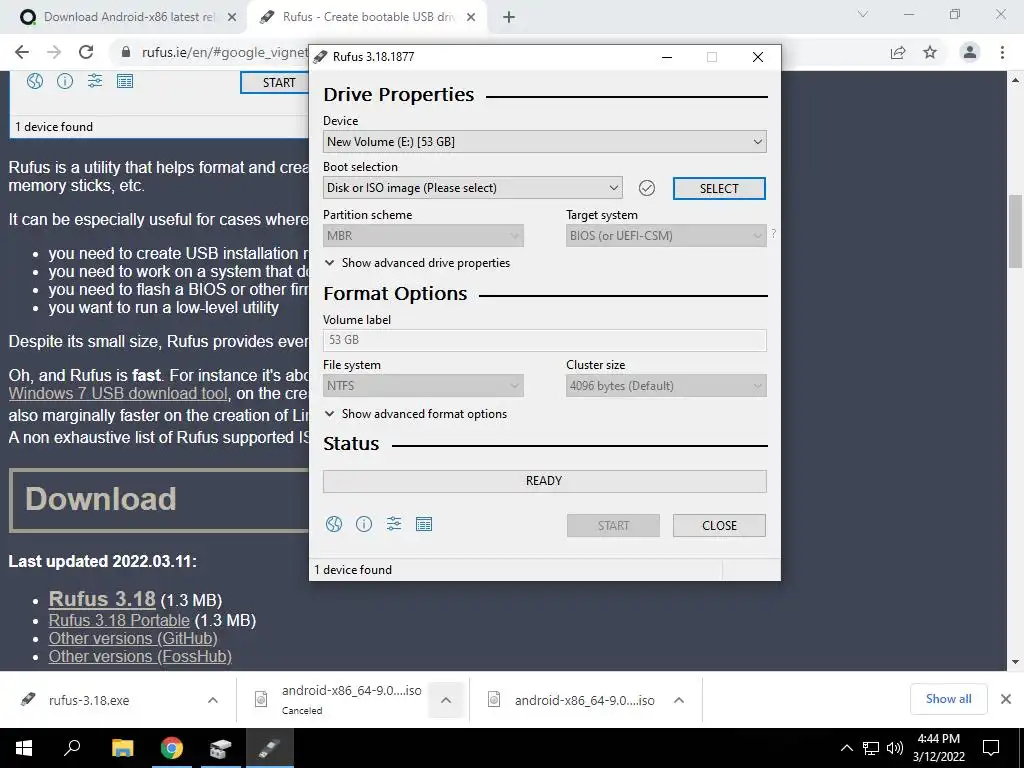
Task: Open Windows 7 USB download tool link
Action: pyautogui.click(x=118, y=393)
